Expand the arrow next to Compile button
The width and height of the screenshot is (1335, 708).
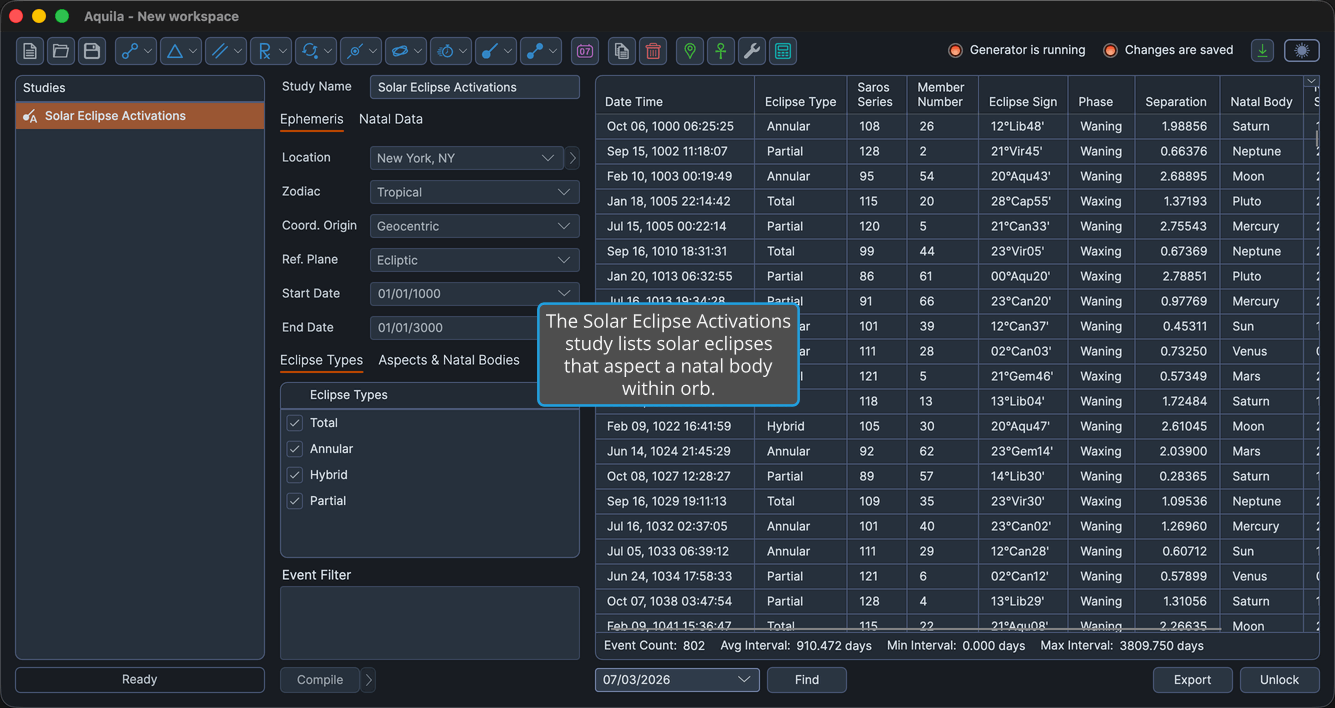coord(368,680)
